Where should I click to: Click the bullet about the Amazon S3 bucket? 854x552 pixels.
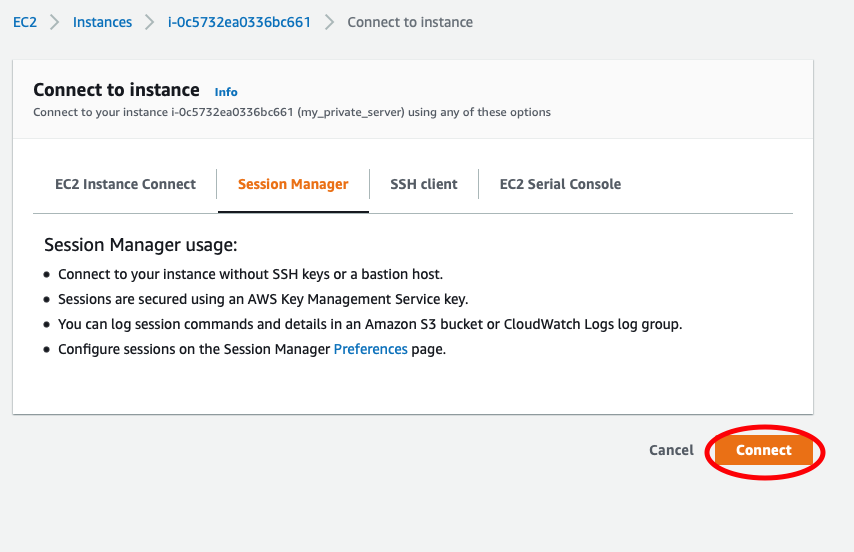(370, 324)
